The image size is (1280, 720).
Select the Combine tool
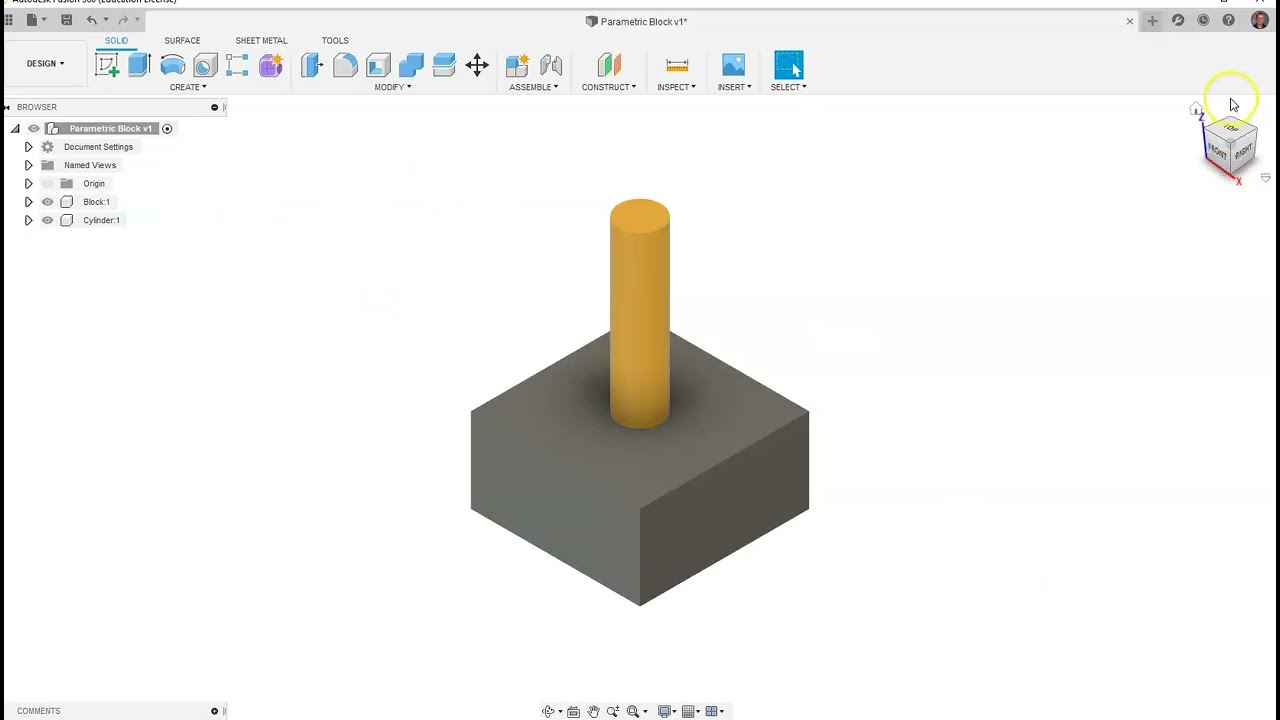coord(411,66)
